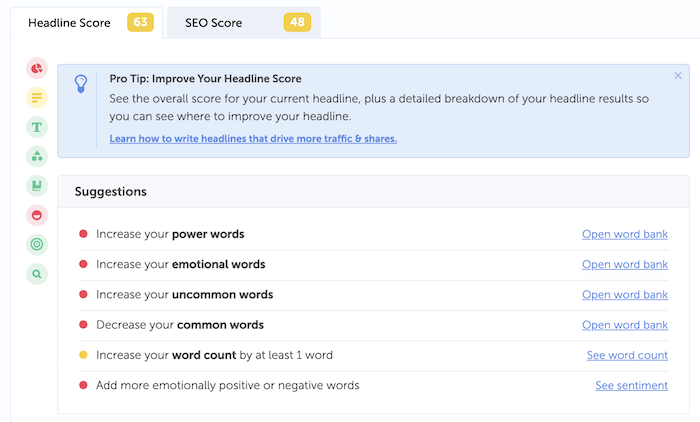The height and width of the screenshot is (422, 700).
Task: Click the red half-circle sentiment sidebar icon
Action: coord(37,214)
